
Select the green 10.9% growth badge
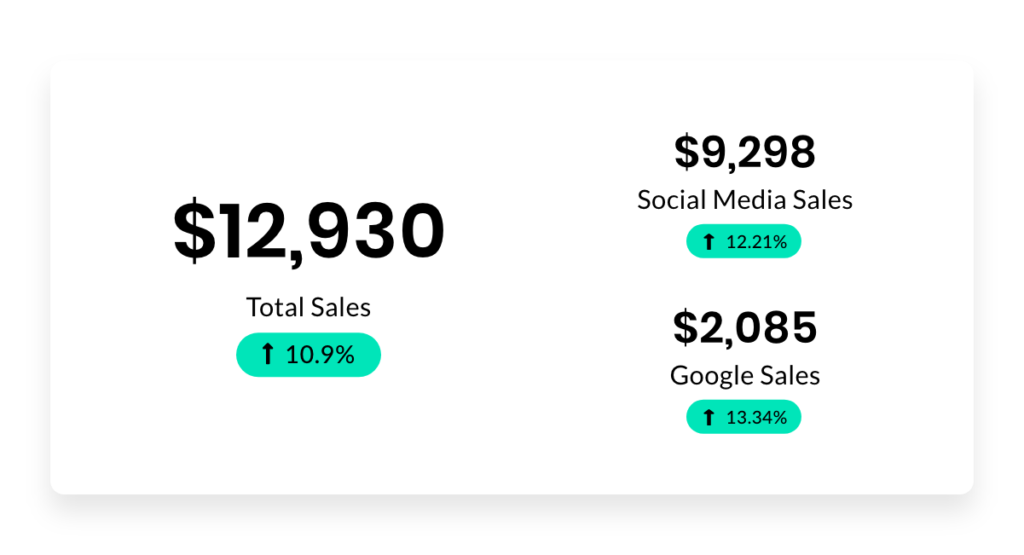pyautogui.click(x=308, y=355)
